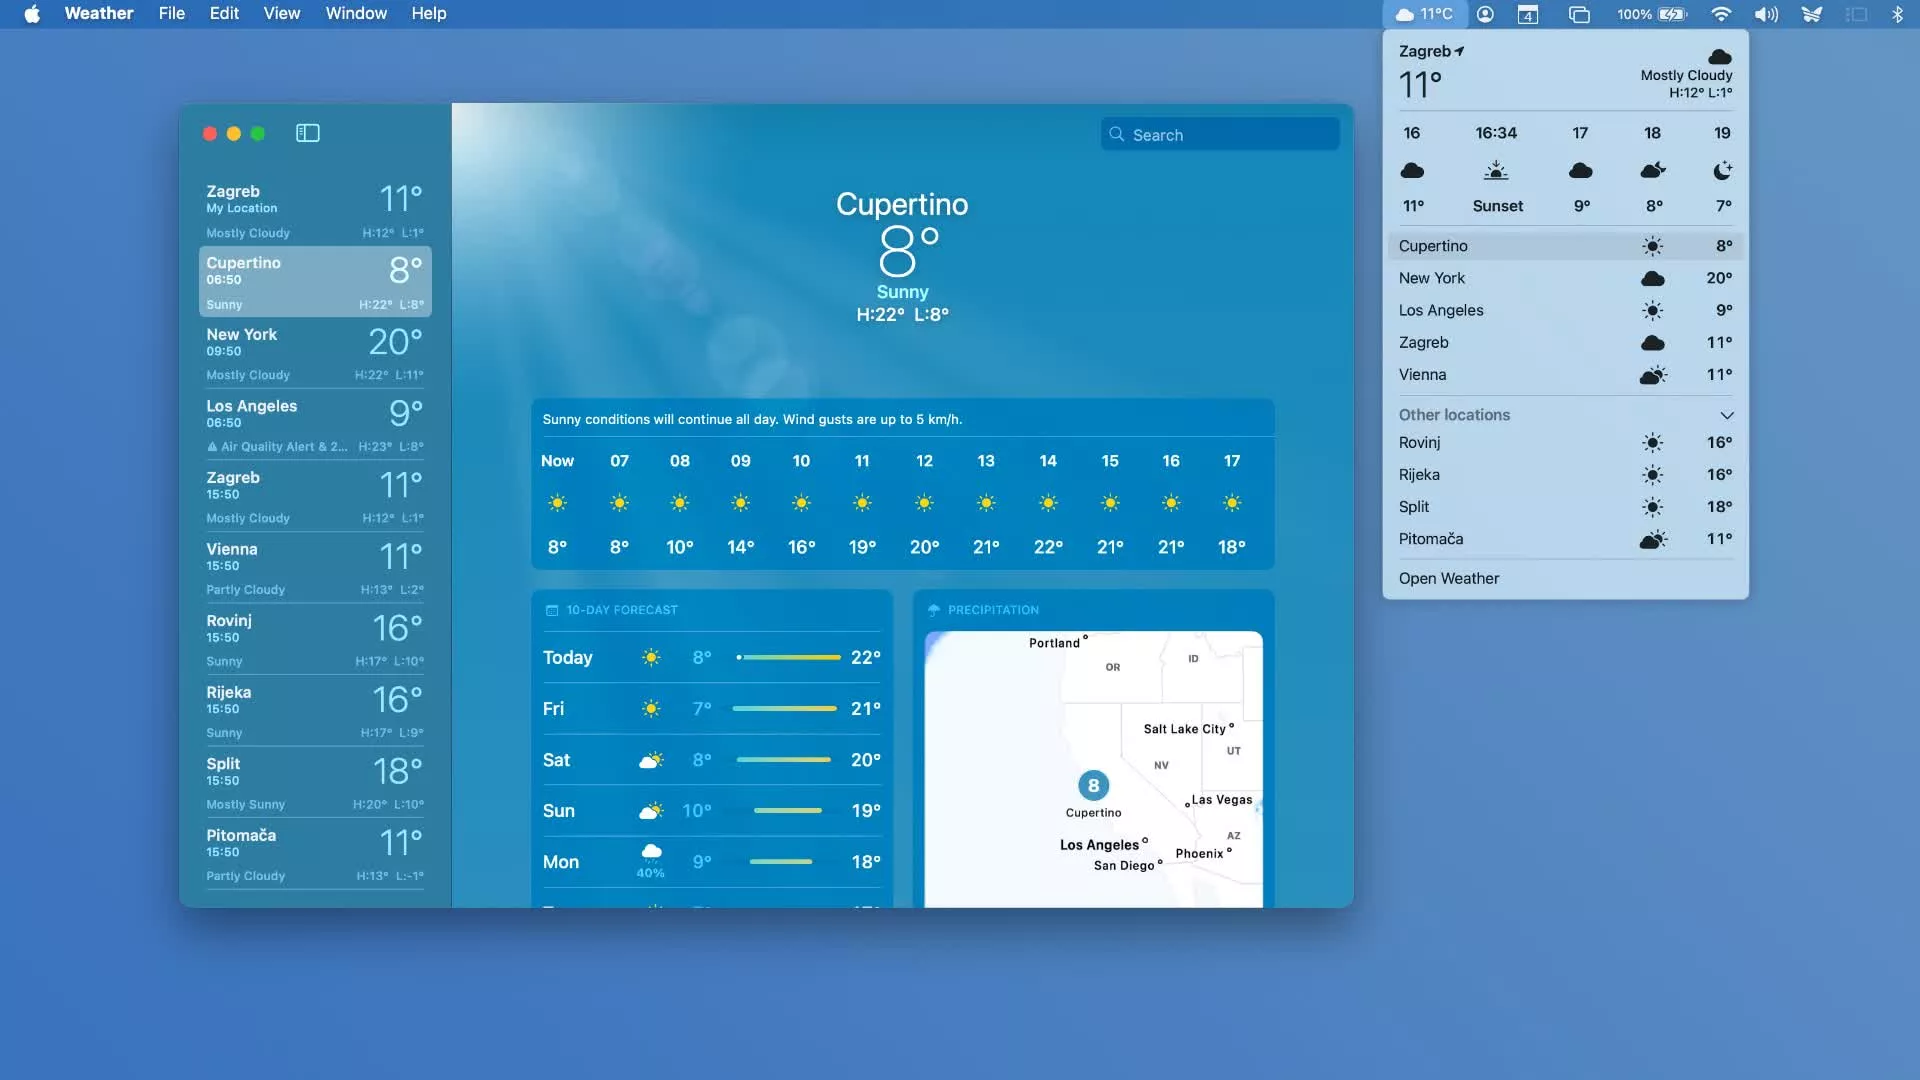
Task: Click the location arrow next to Zagreb in widget
Action: pyautogui.click(x=1460, y=51)
